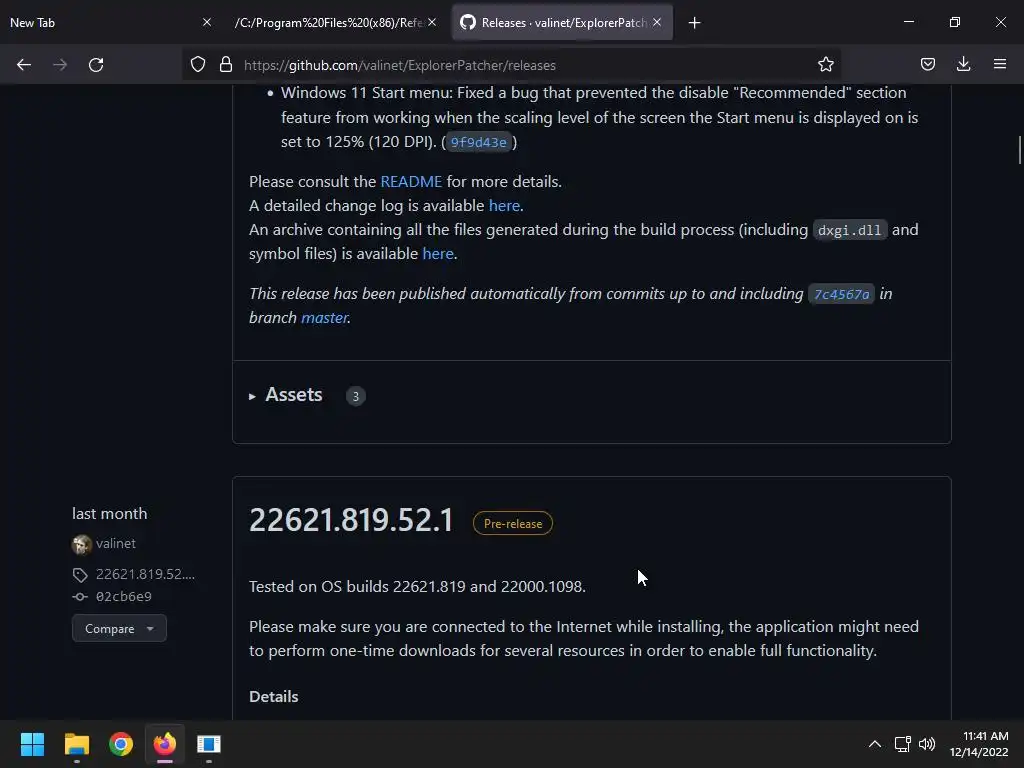Bookmark this page with star icon
This screenshot has width=1024, height=768.
coord(825,65)
